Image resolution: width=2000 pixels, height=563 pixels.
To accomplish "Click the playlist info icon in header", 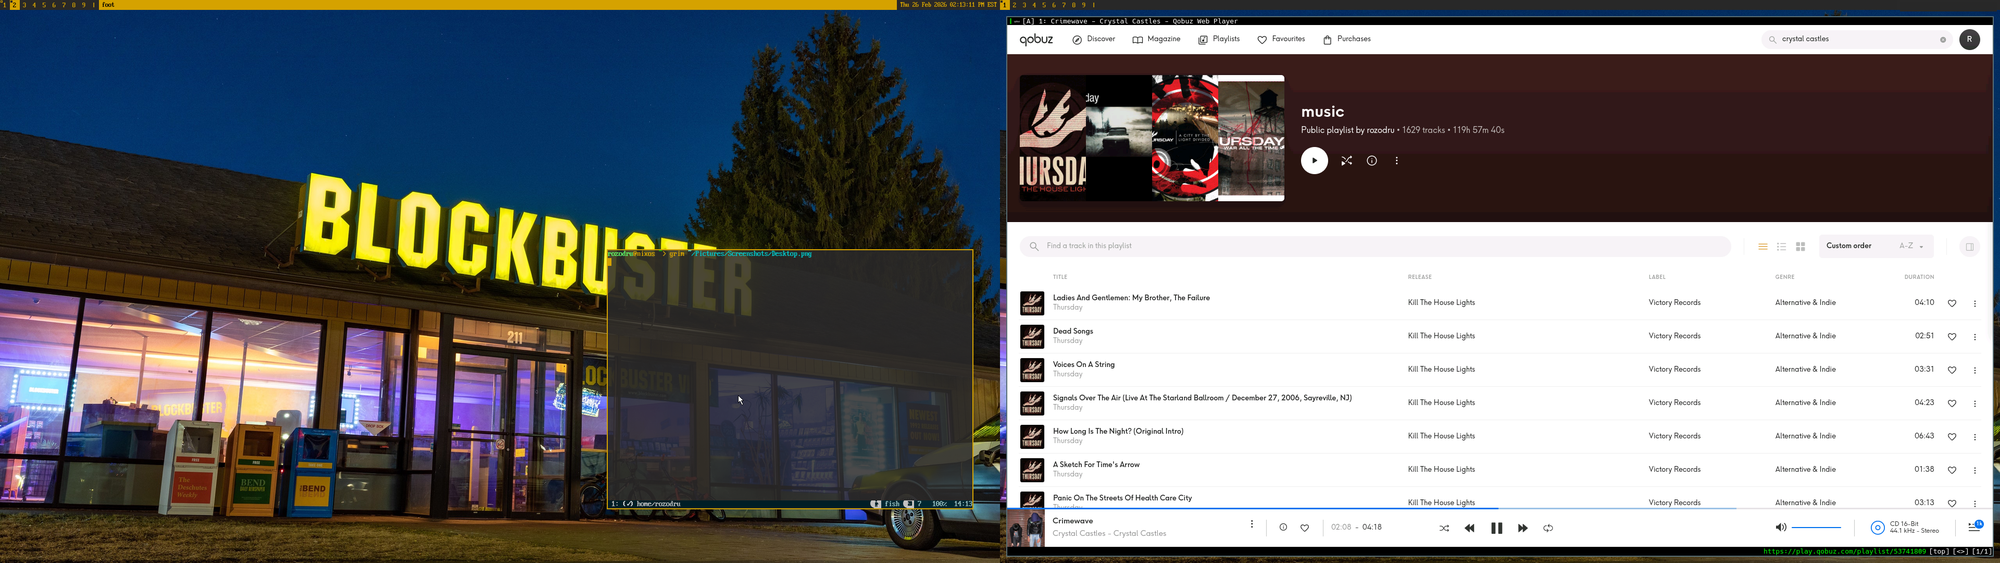I will (1371, 161).
